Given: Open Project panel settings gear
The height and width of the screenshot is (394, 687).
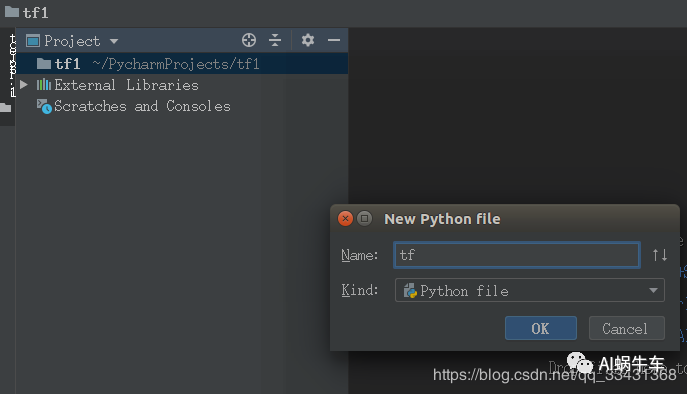Looking at the screenshot, I should (308, 40).
